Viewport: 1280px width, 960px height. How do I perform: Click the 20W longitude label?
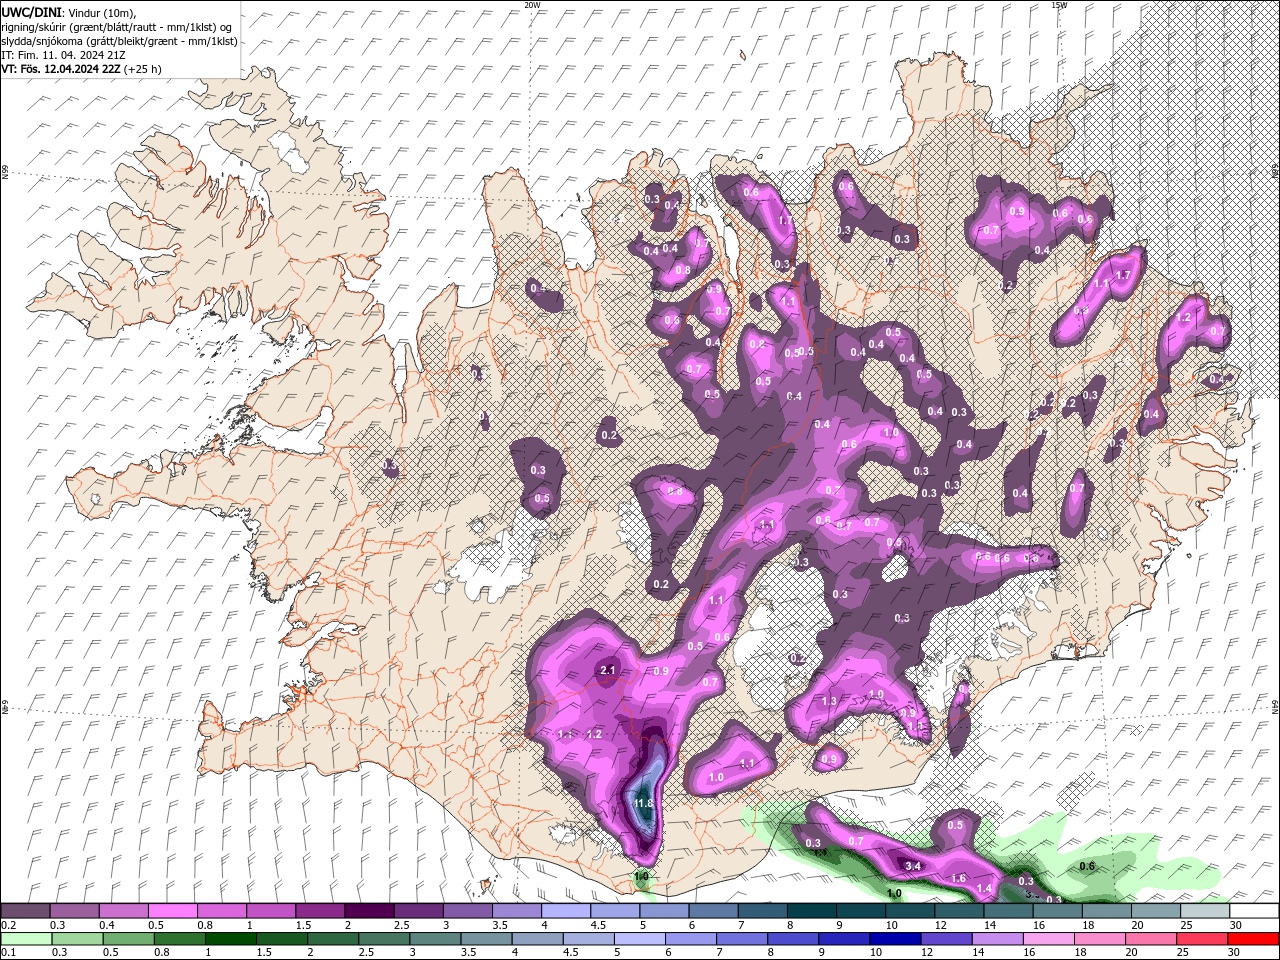[532, 5]
